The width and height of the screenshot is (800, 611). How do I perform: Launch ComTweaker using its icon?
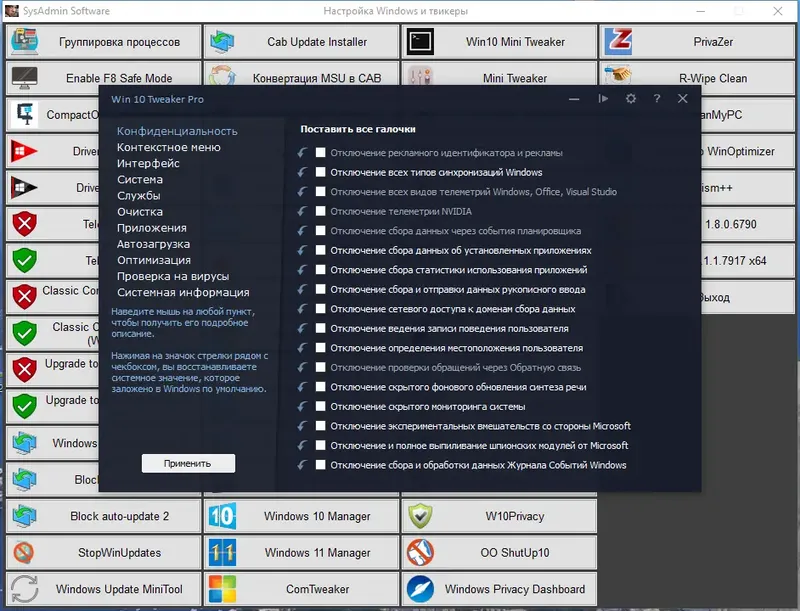pos(223,588)
